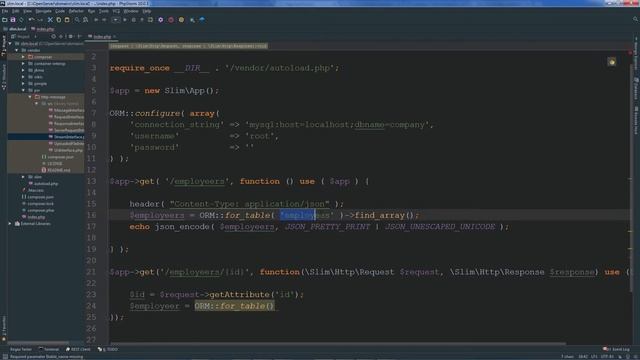
Task: Collapse the vendor folder
Action: point(17,50)
